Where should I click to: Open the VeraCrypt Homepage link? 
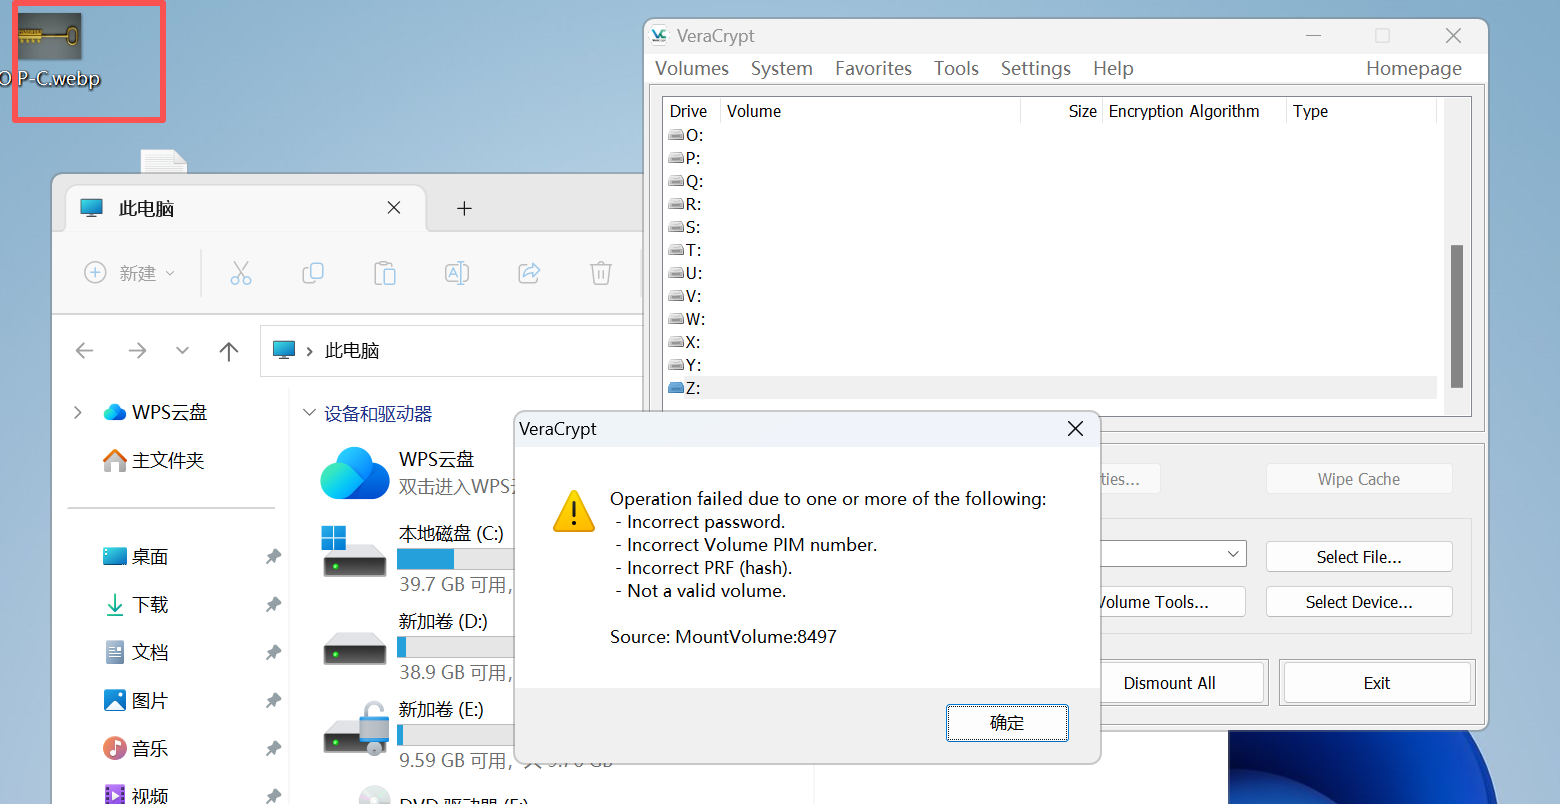click(1414, 68)
